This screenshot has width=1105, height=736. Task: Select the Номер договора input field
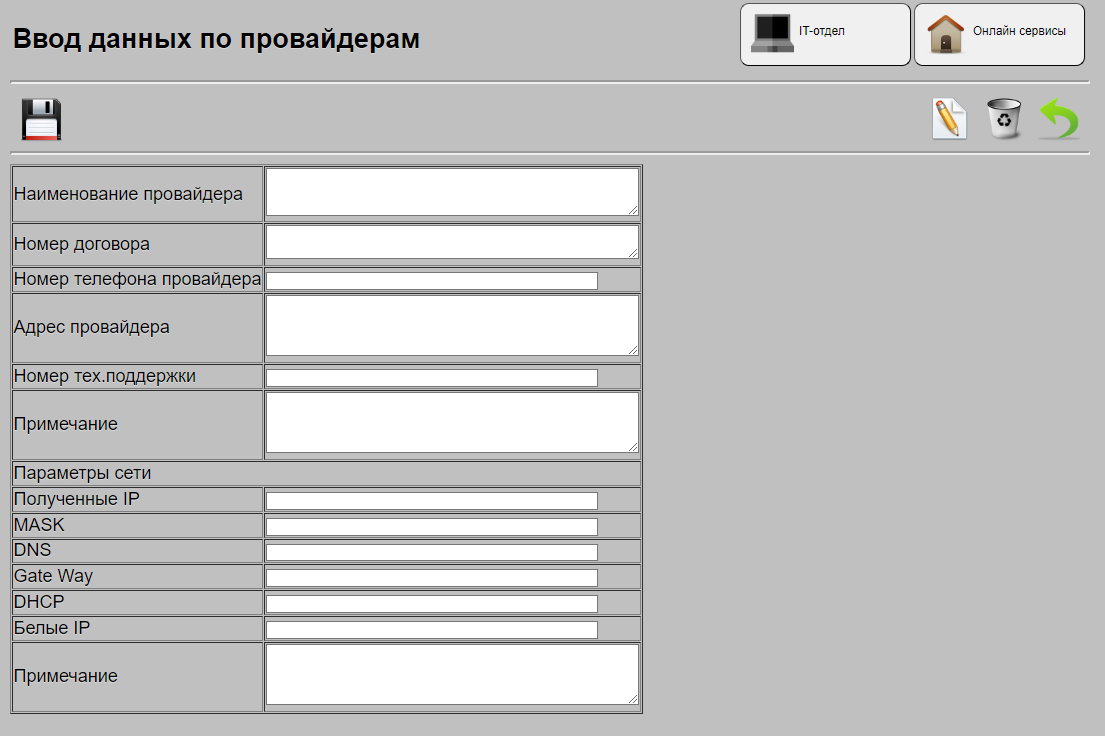click(x=450, y=240)
